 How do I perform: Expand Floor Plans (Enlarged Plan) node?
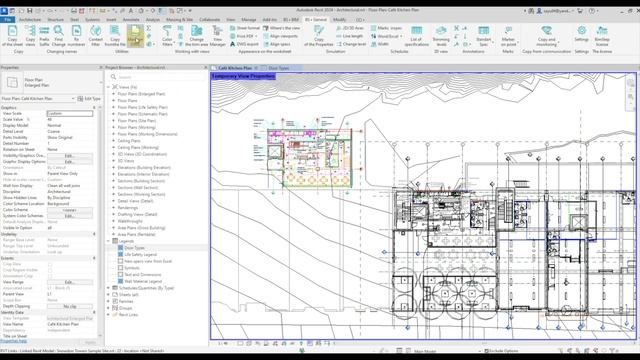pyautogui.click(x=114, y=94)
